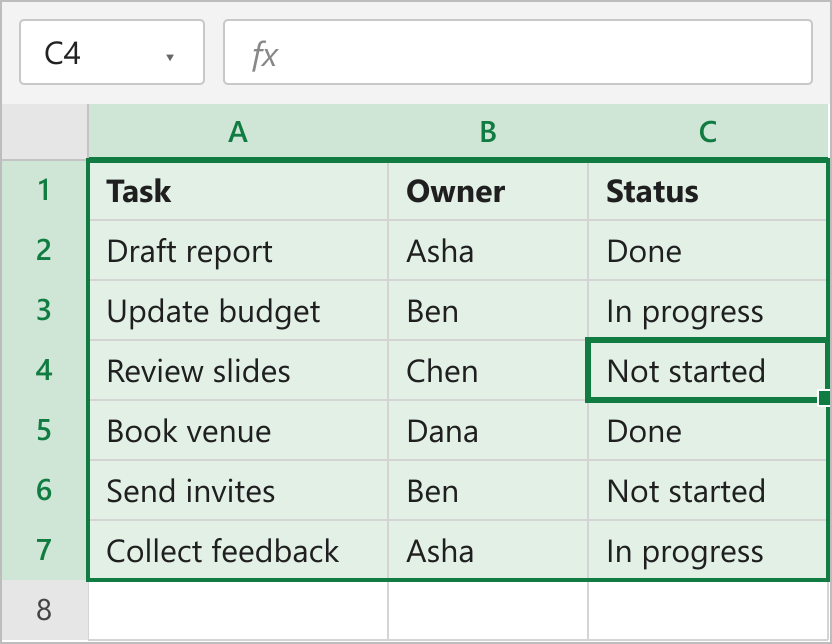Select row 2 header
The height and width of the screenshot is (644, 832).
coord(44,250)
